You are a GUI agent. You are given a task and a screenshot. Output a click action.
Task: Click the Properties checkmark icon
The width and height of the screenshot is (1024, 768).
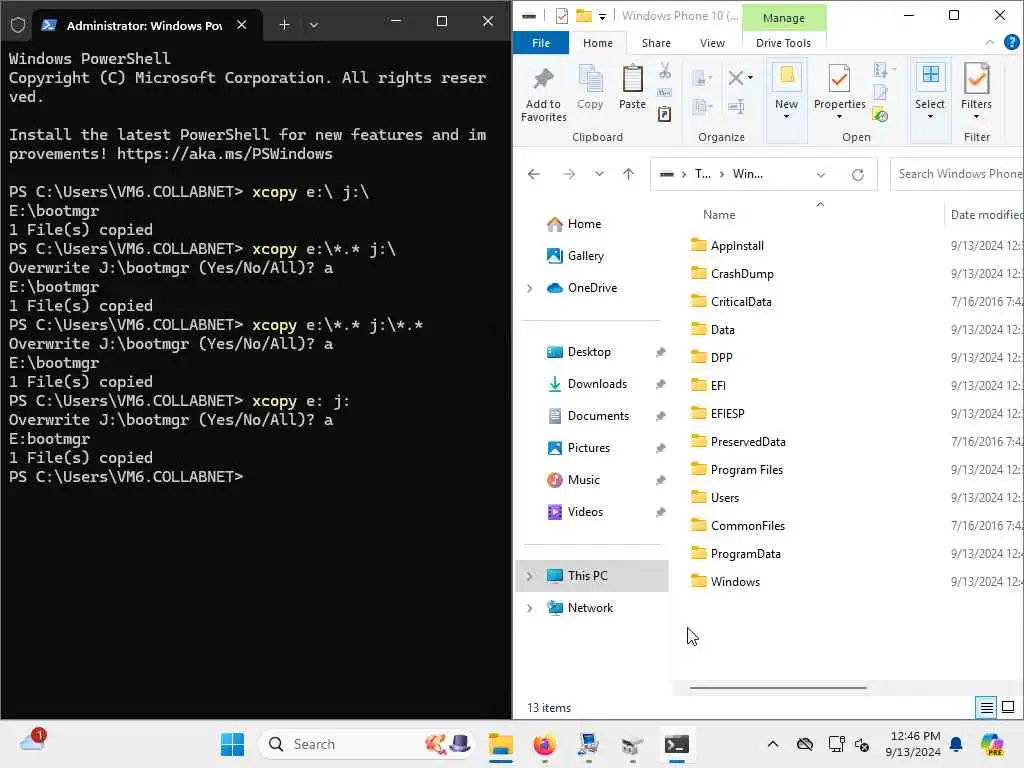coord(839,79)
